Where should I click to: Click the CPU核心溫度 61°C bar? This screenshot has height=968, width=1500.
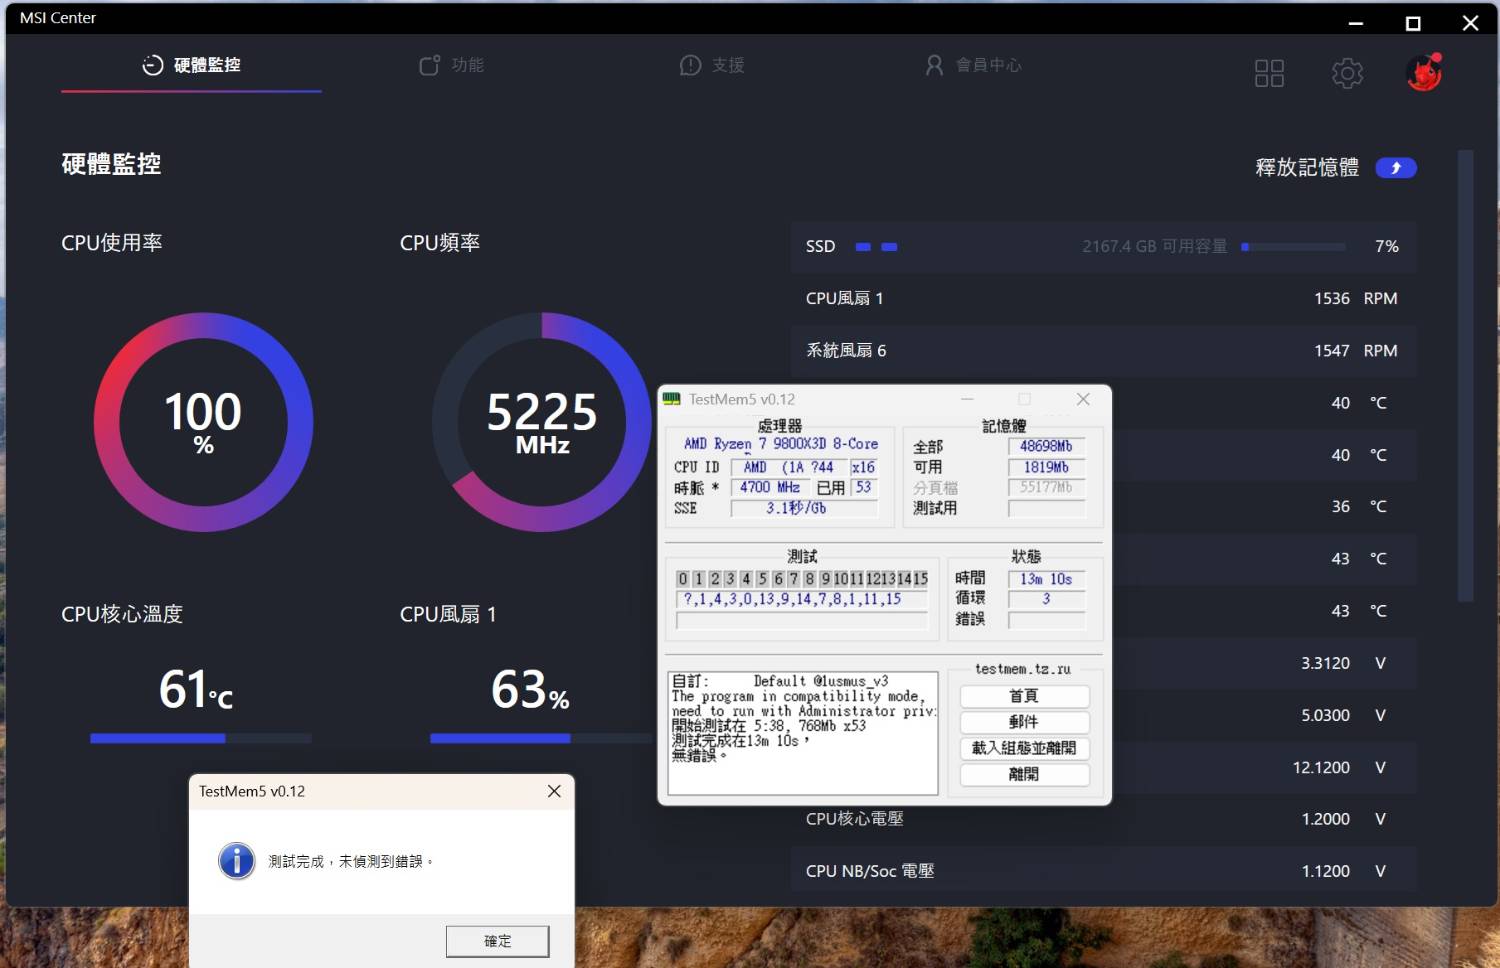(200, 739)
